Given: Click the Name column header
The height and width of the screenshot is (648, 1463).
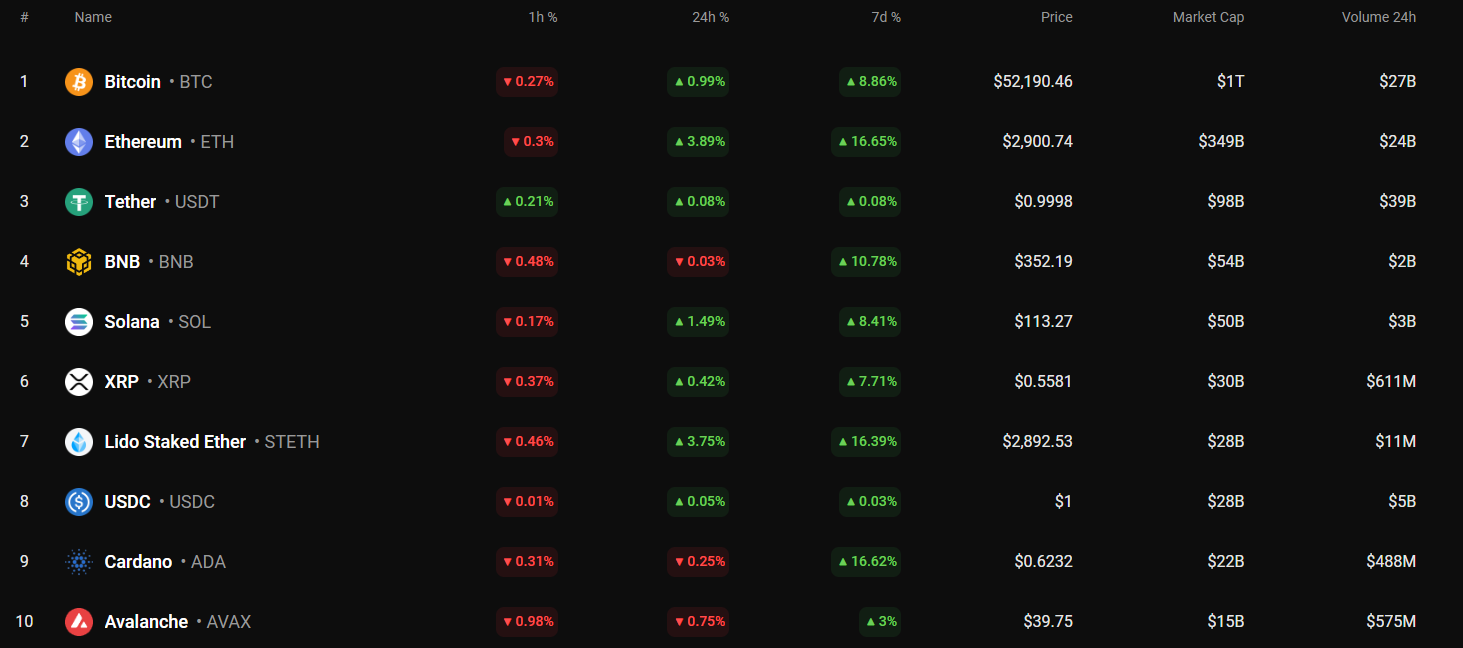Looking at the screenshot, I should pos(93,17).
